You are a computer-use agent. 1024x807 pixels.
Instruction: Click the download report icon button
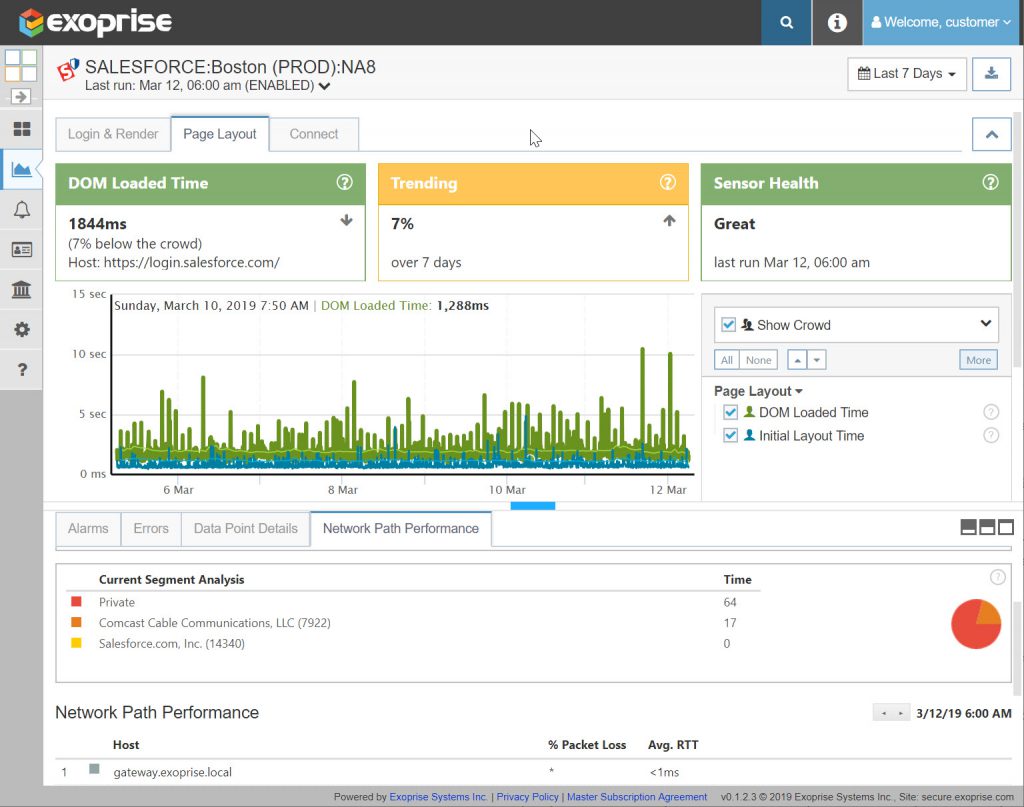coord(991,74)
